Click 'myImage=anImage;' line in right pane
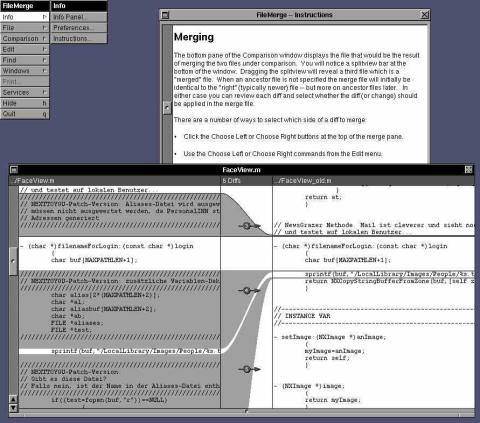Viewport: 480px width, 423px height. click(x=335, y=351)
